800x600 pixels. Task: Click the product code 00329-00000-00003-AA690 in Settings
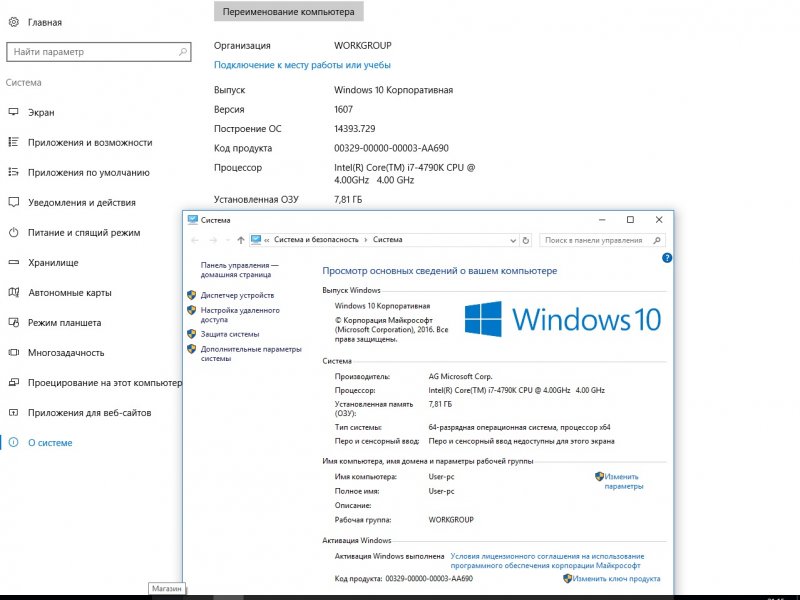[391, 148]
